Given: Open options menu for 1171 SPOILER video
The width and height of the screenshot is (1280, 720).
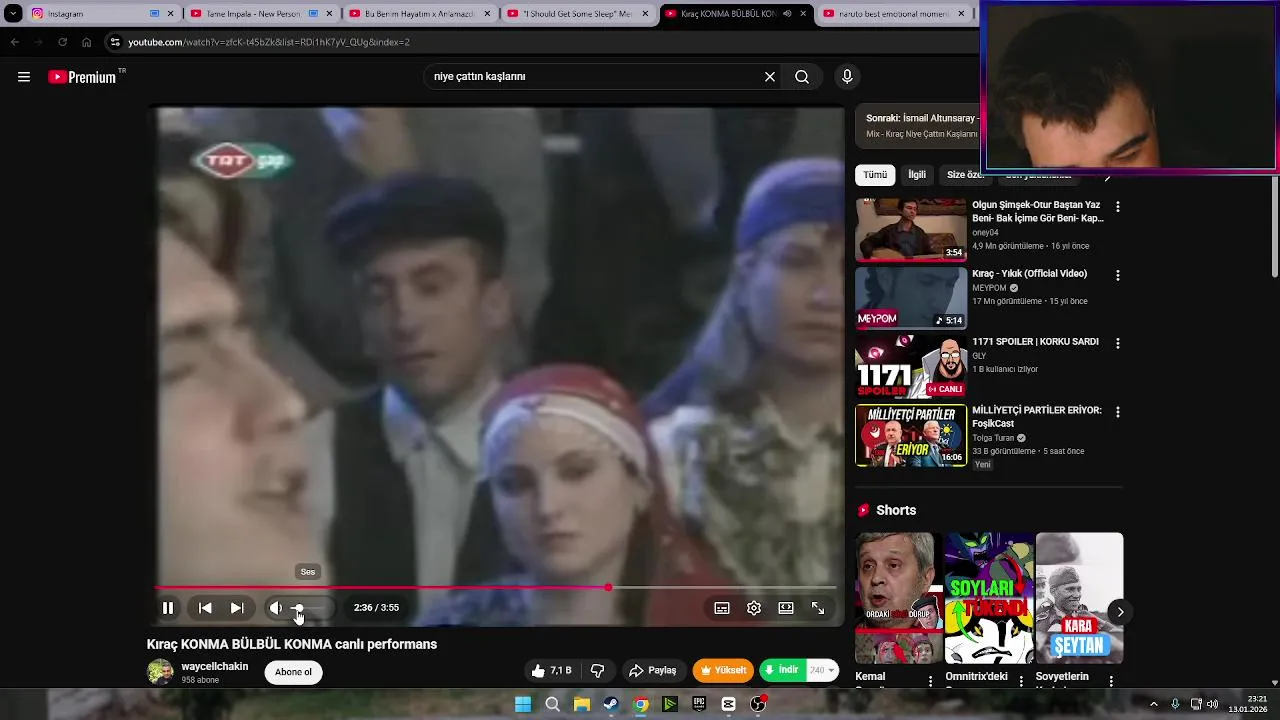Looking at the screenshot, I should 1118,343.
